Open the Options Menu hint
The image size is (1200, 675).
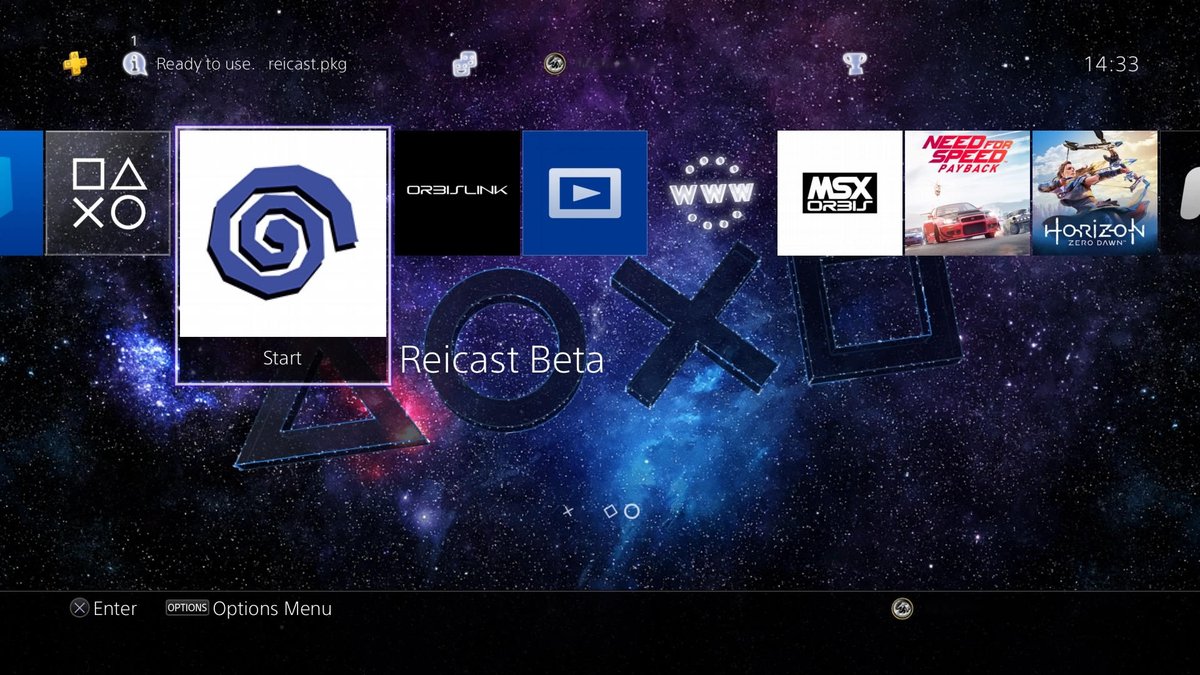point(249,608)
